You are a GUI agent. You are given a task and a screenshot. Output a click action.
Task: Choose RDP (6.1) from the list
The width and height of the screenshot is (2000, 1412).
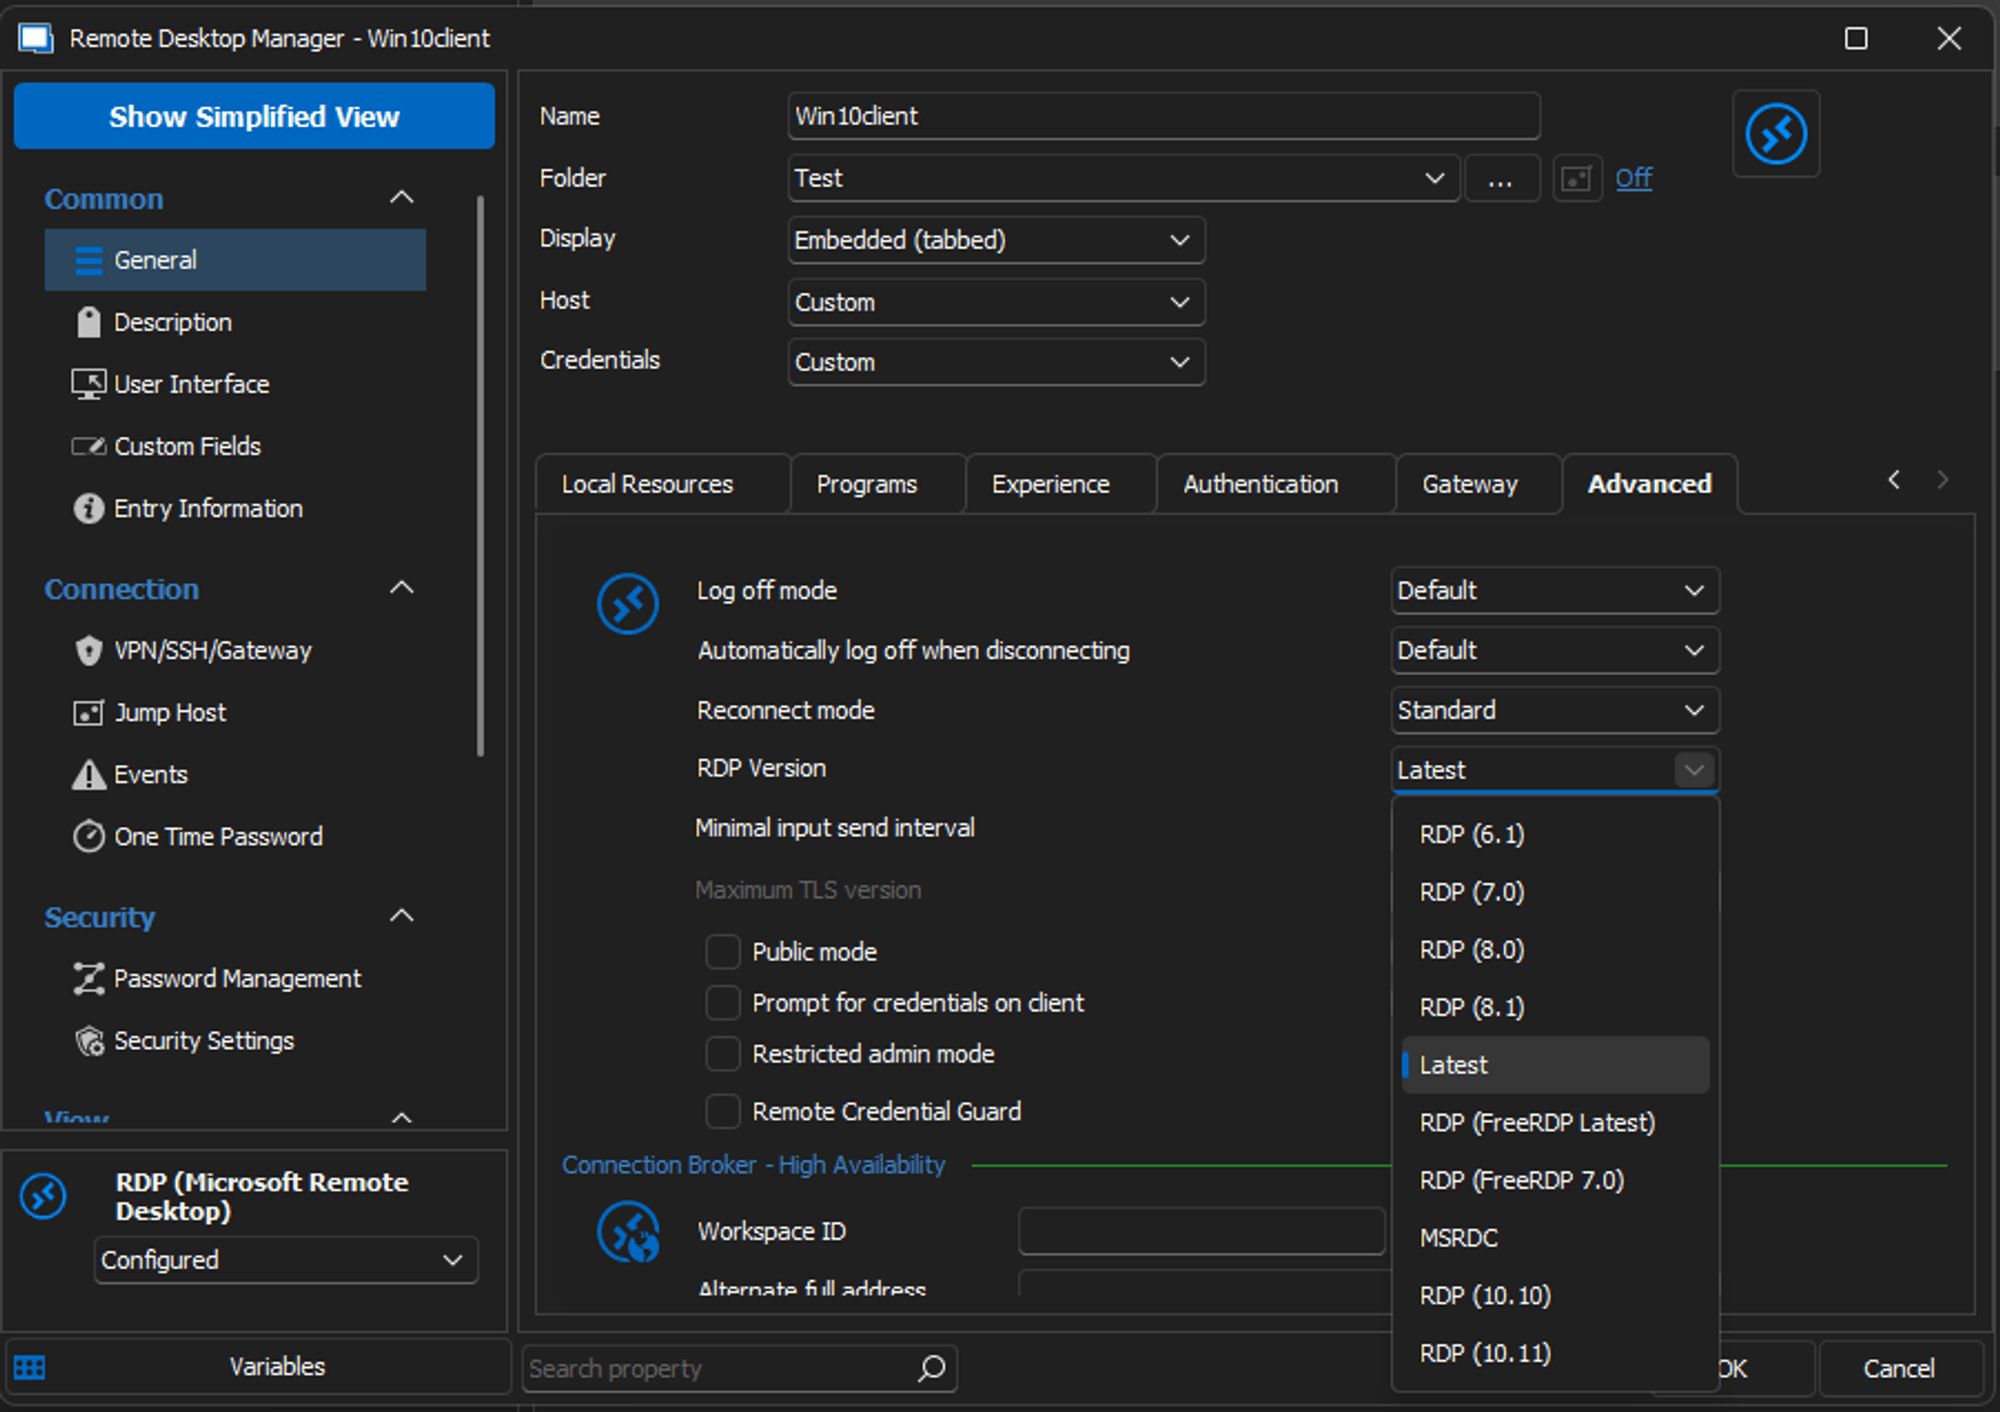point(1555,834)
